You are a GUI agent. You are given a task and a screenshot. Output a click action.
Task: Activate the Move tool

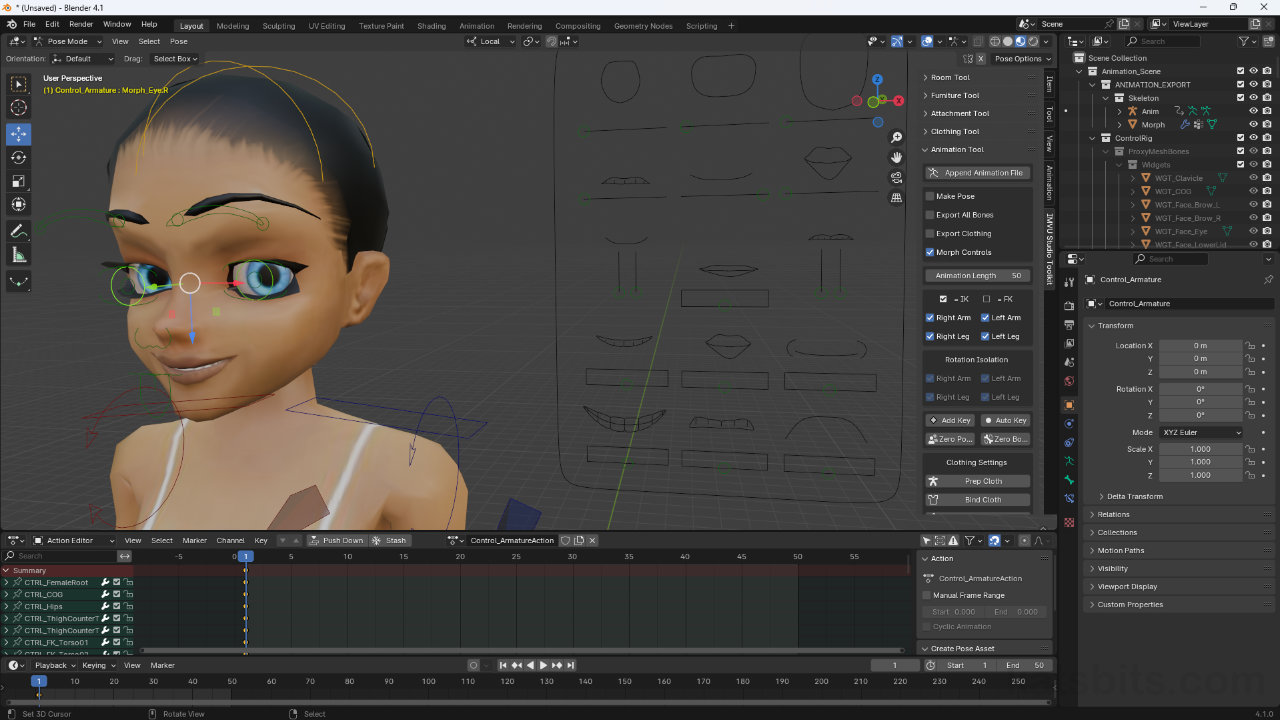[19, 134]
